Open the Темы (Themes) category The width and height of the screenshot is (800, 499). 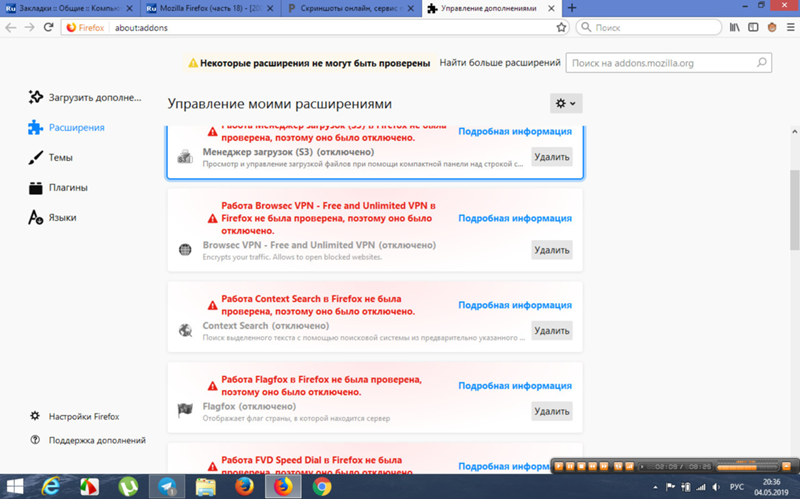pyautogui.click(x=60, y=158)
